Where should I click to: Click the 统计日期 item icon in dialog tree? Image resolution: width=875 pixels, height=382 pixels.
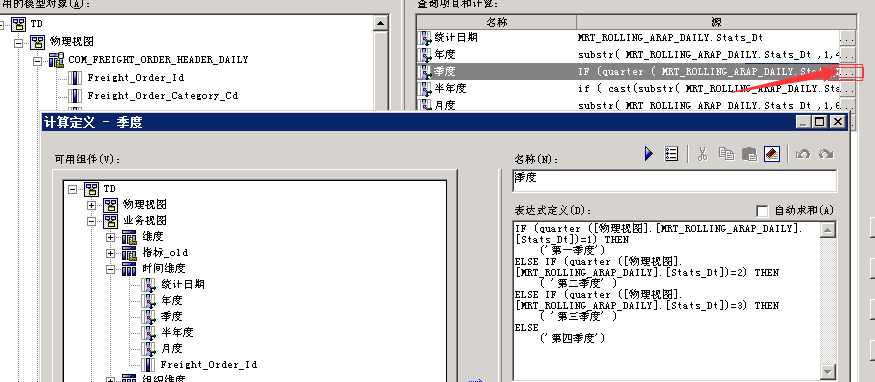tap(148, 284)
